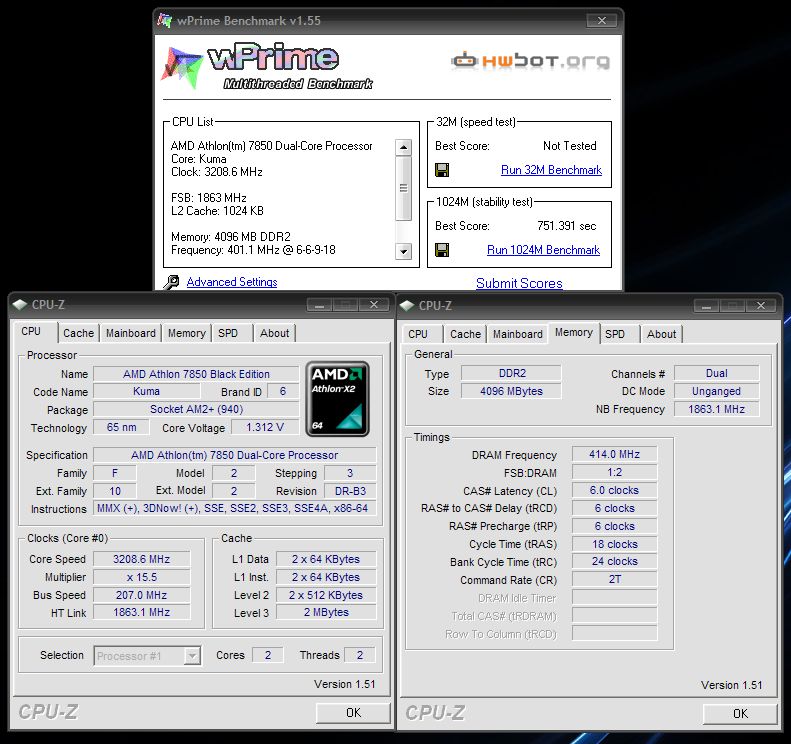The height and width of the screenshot is (744, 791).
Task: Click Submit Scores link
Action: pyautogui.click(x=519, y=283)
